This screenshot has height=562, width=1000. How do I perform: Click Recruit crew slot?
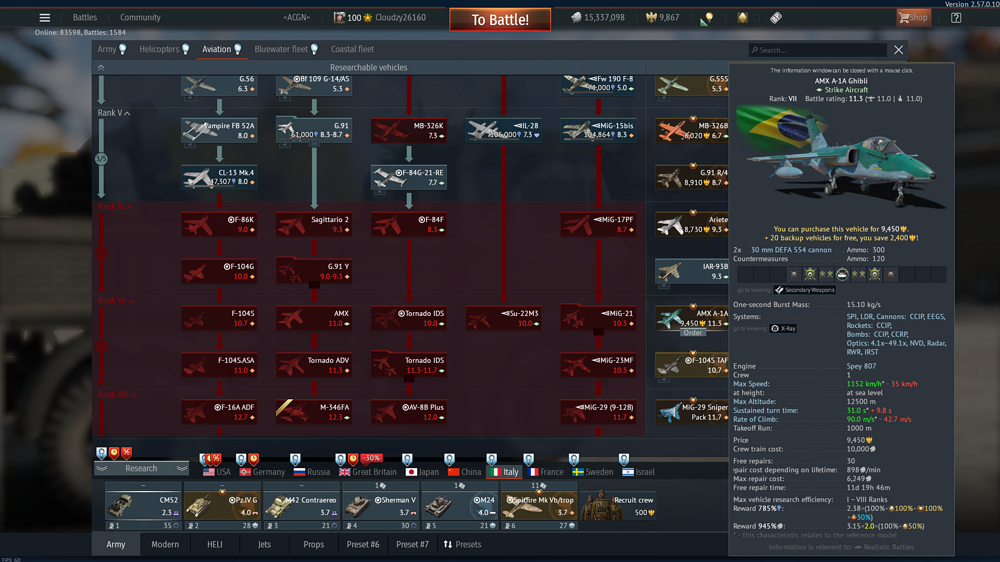(x=617, y=507)
